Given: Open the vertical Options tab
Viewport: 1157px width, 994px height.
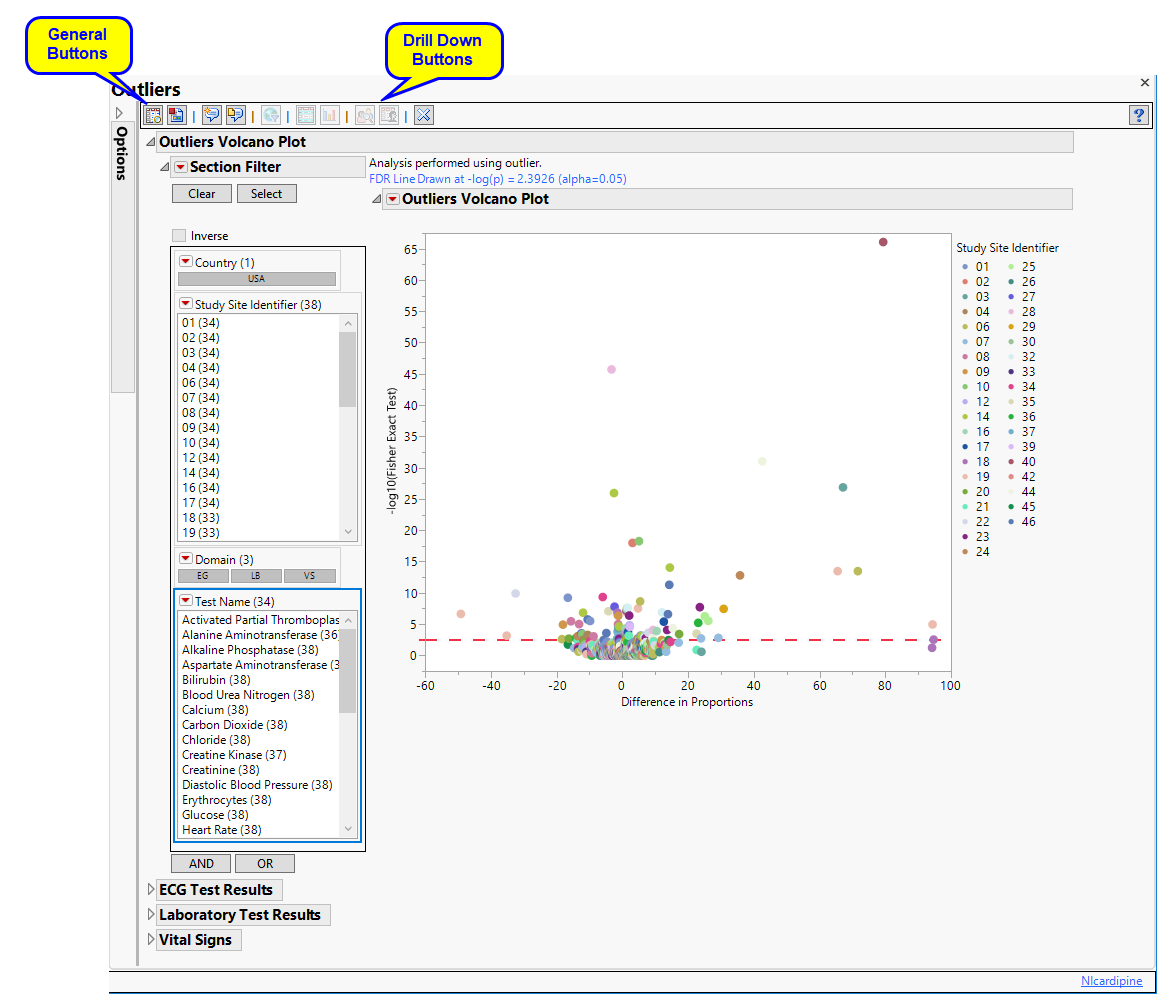Looking at the screenshot, I should tap(122, 152).
